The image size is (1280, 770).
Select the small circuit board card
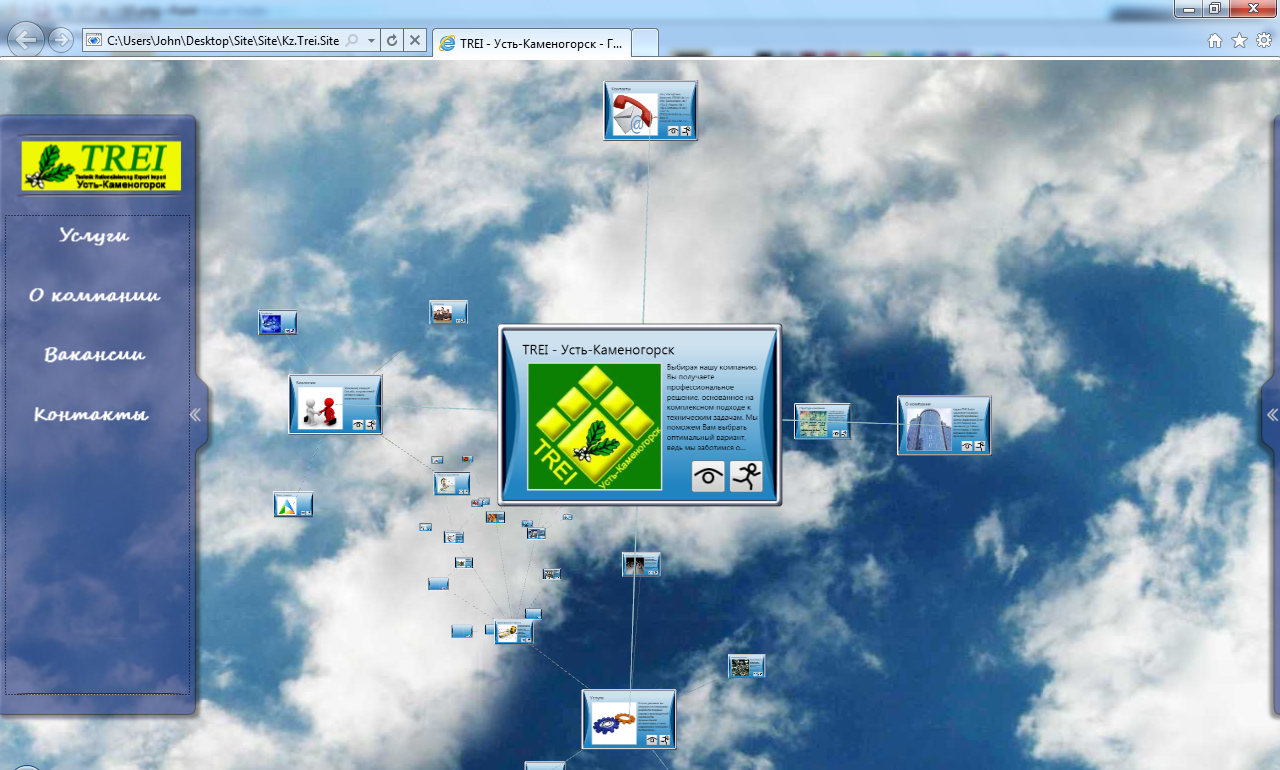click(746, 666)
